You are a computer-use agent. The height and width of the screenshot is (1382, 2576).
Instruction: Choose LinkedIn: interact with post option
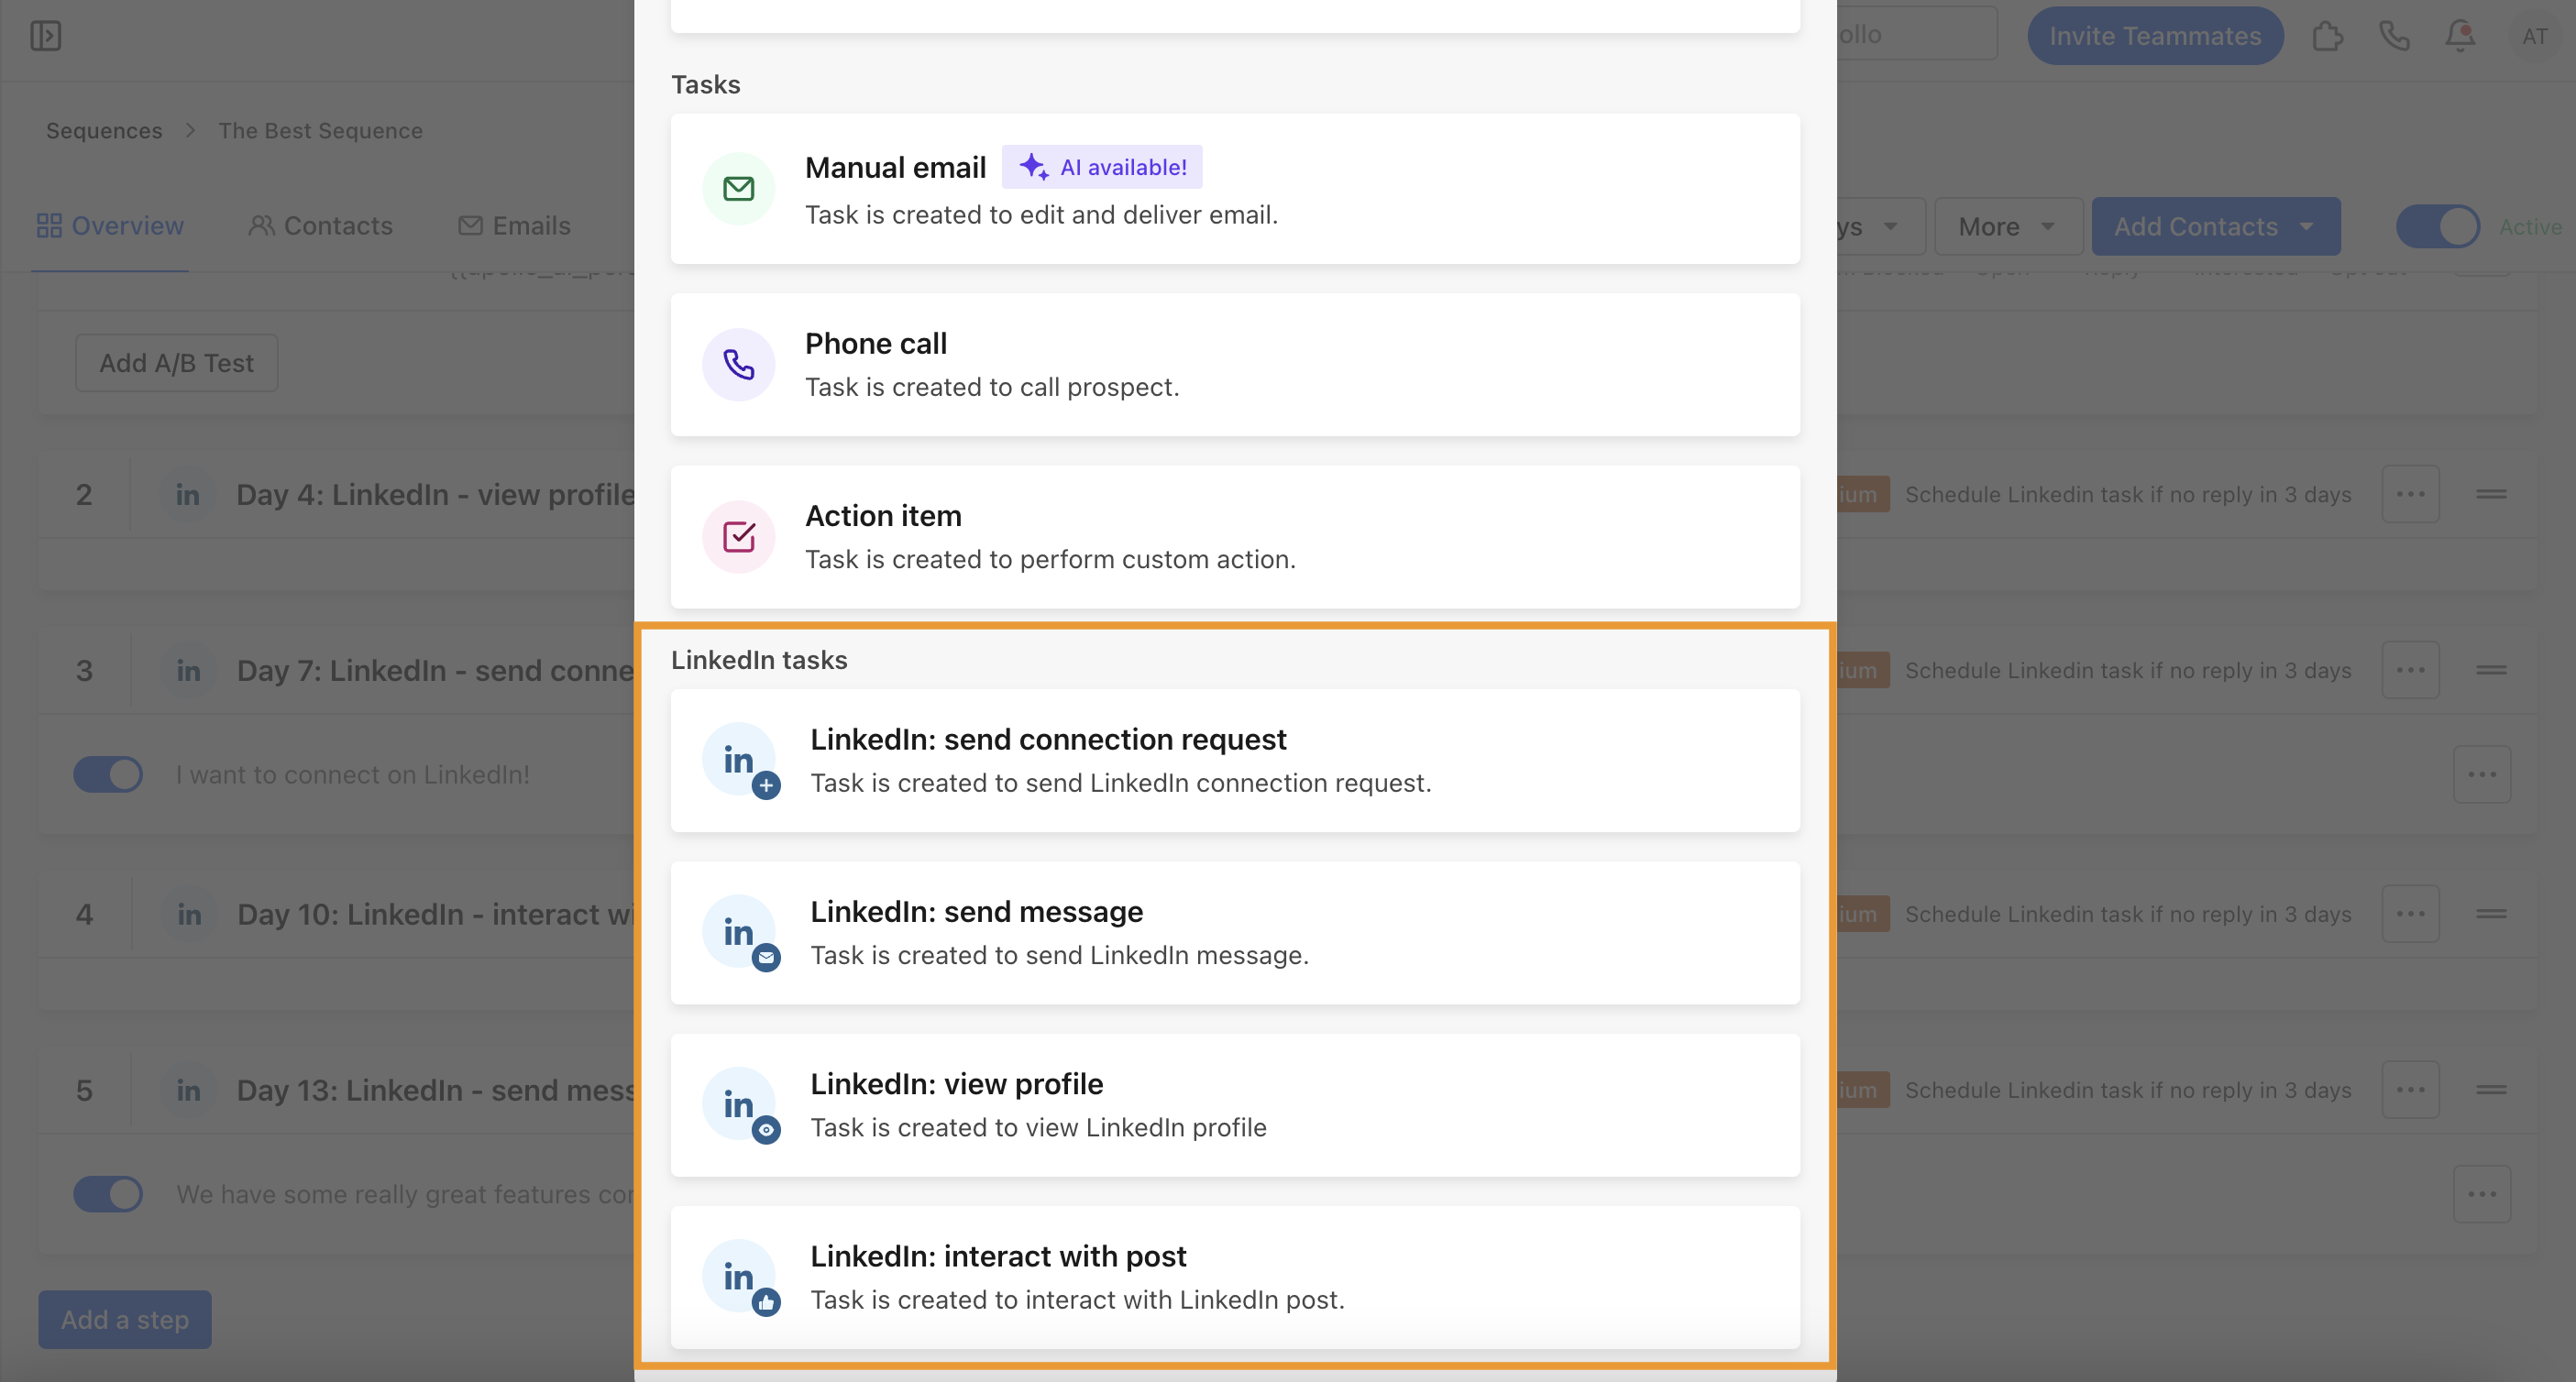click(1235, 1277)
